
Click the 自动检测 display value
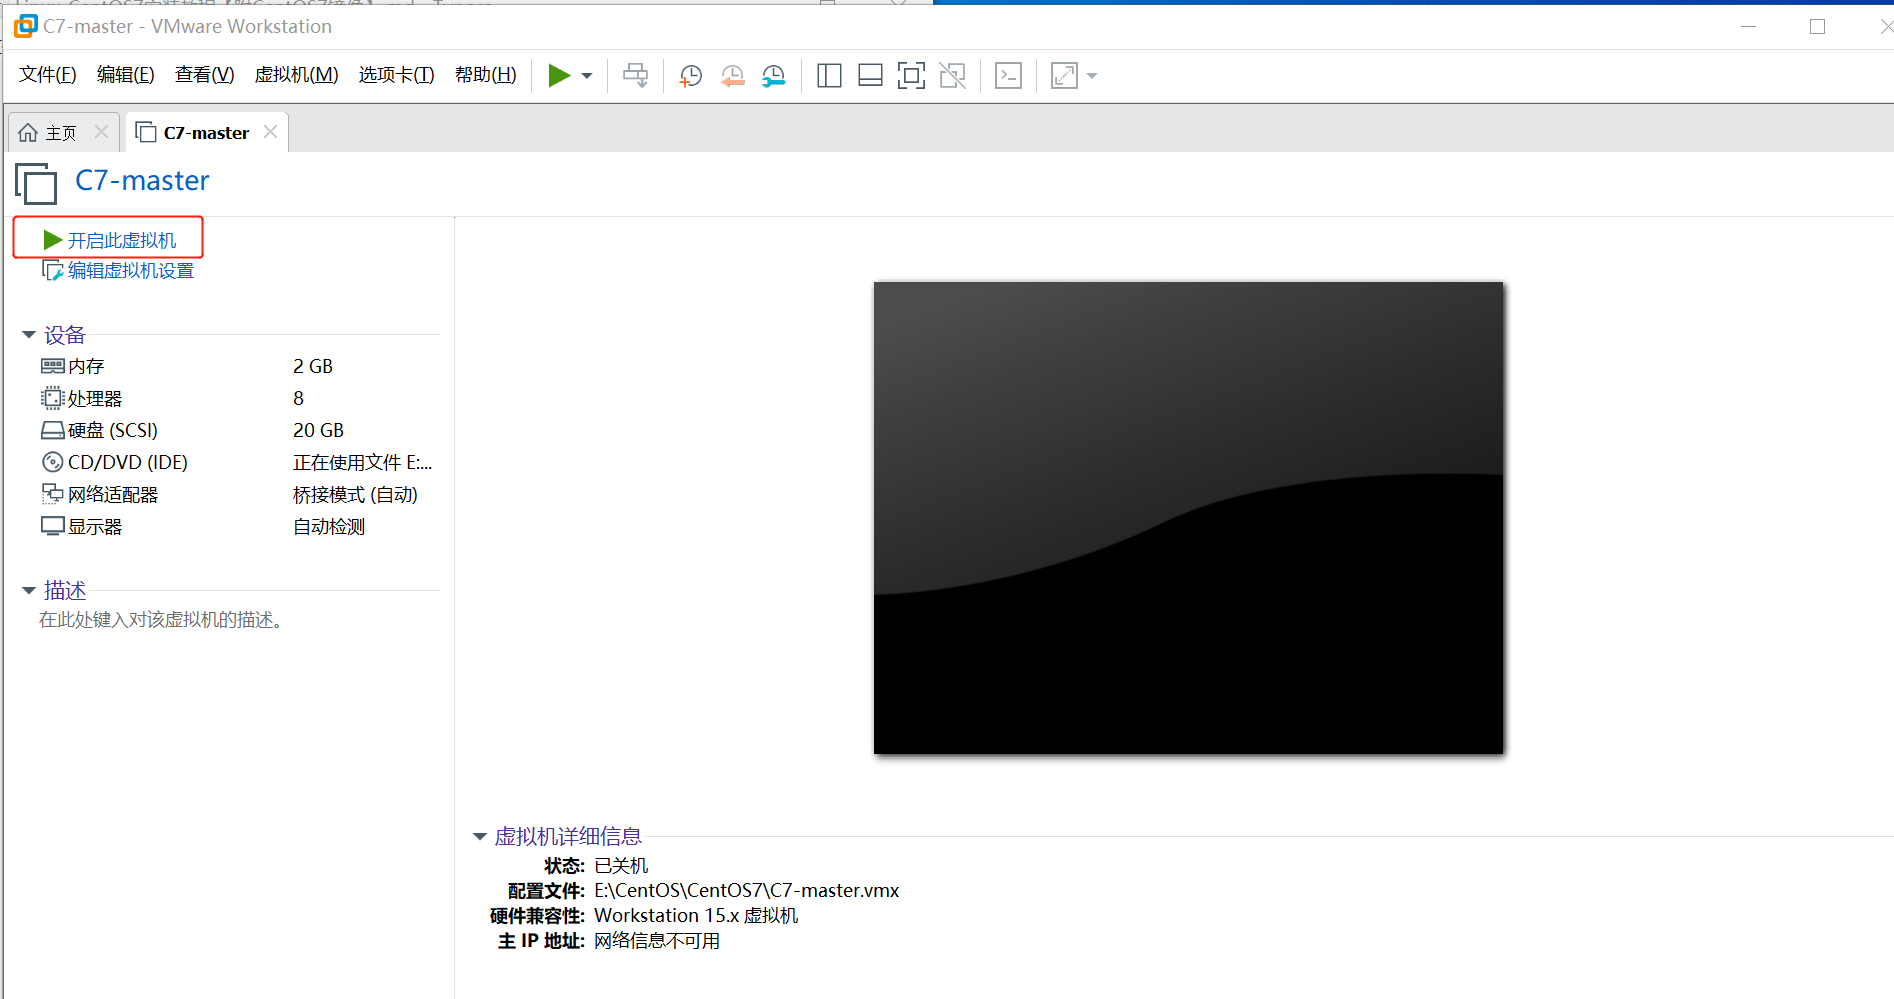329,527
